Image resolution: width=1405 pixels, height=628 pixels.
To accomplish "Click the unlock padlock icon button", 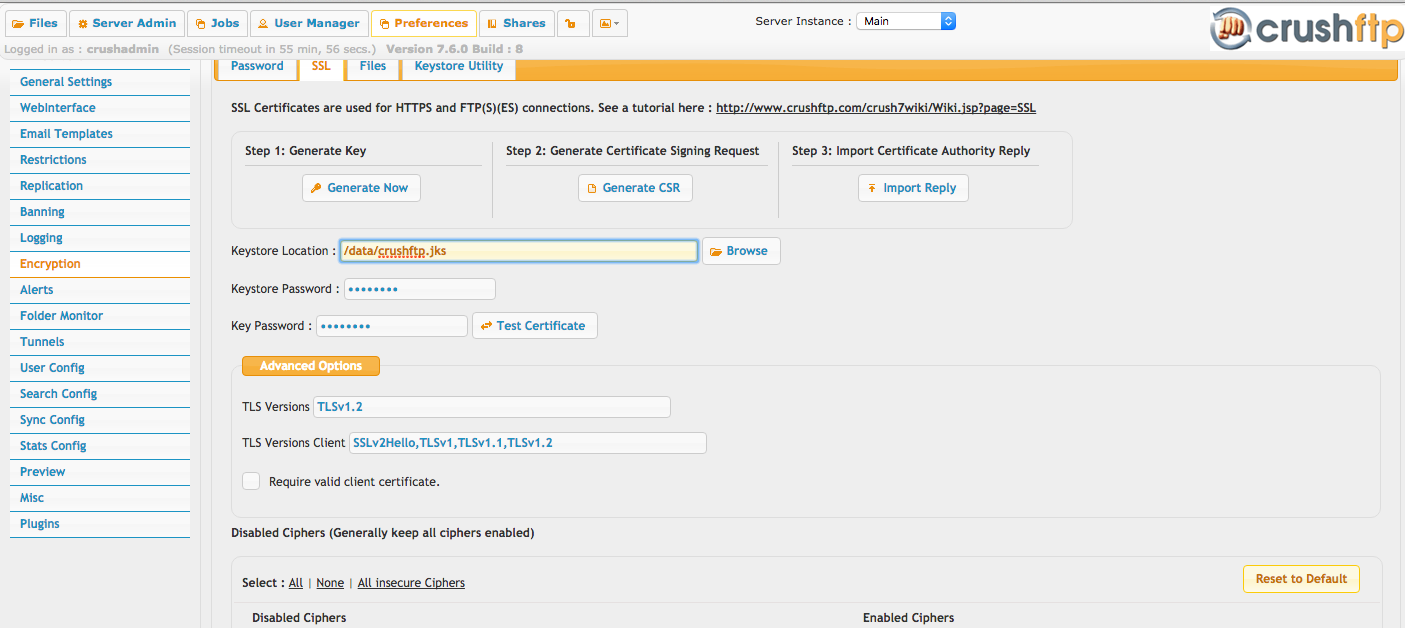I will pos(573,23).
